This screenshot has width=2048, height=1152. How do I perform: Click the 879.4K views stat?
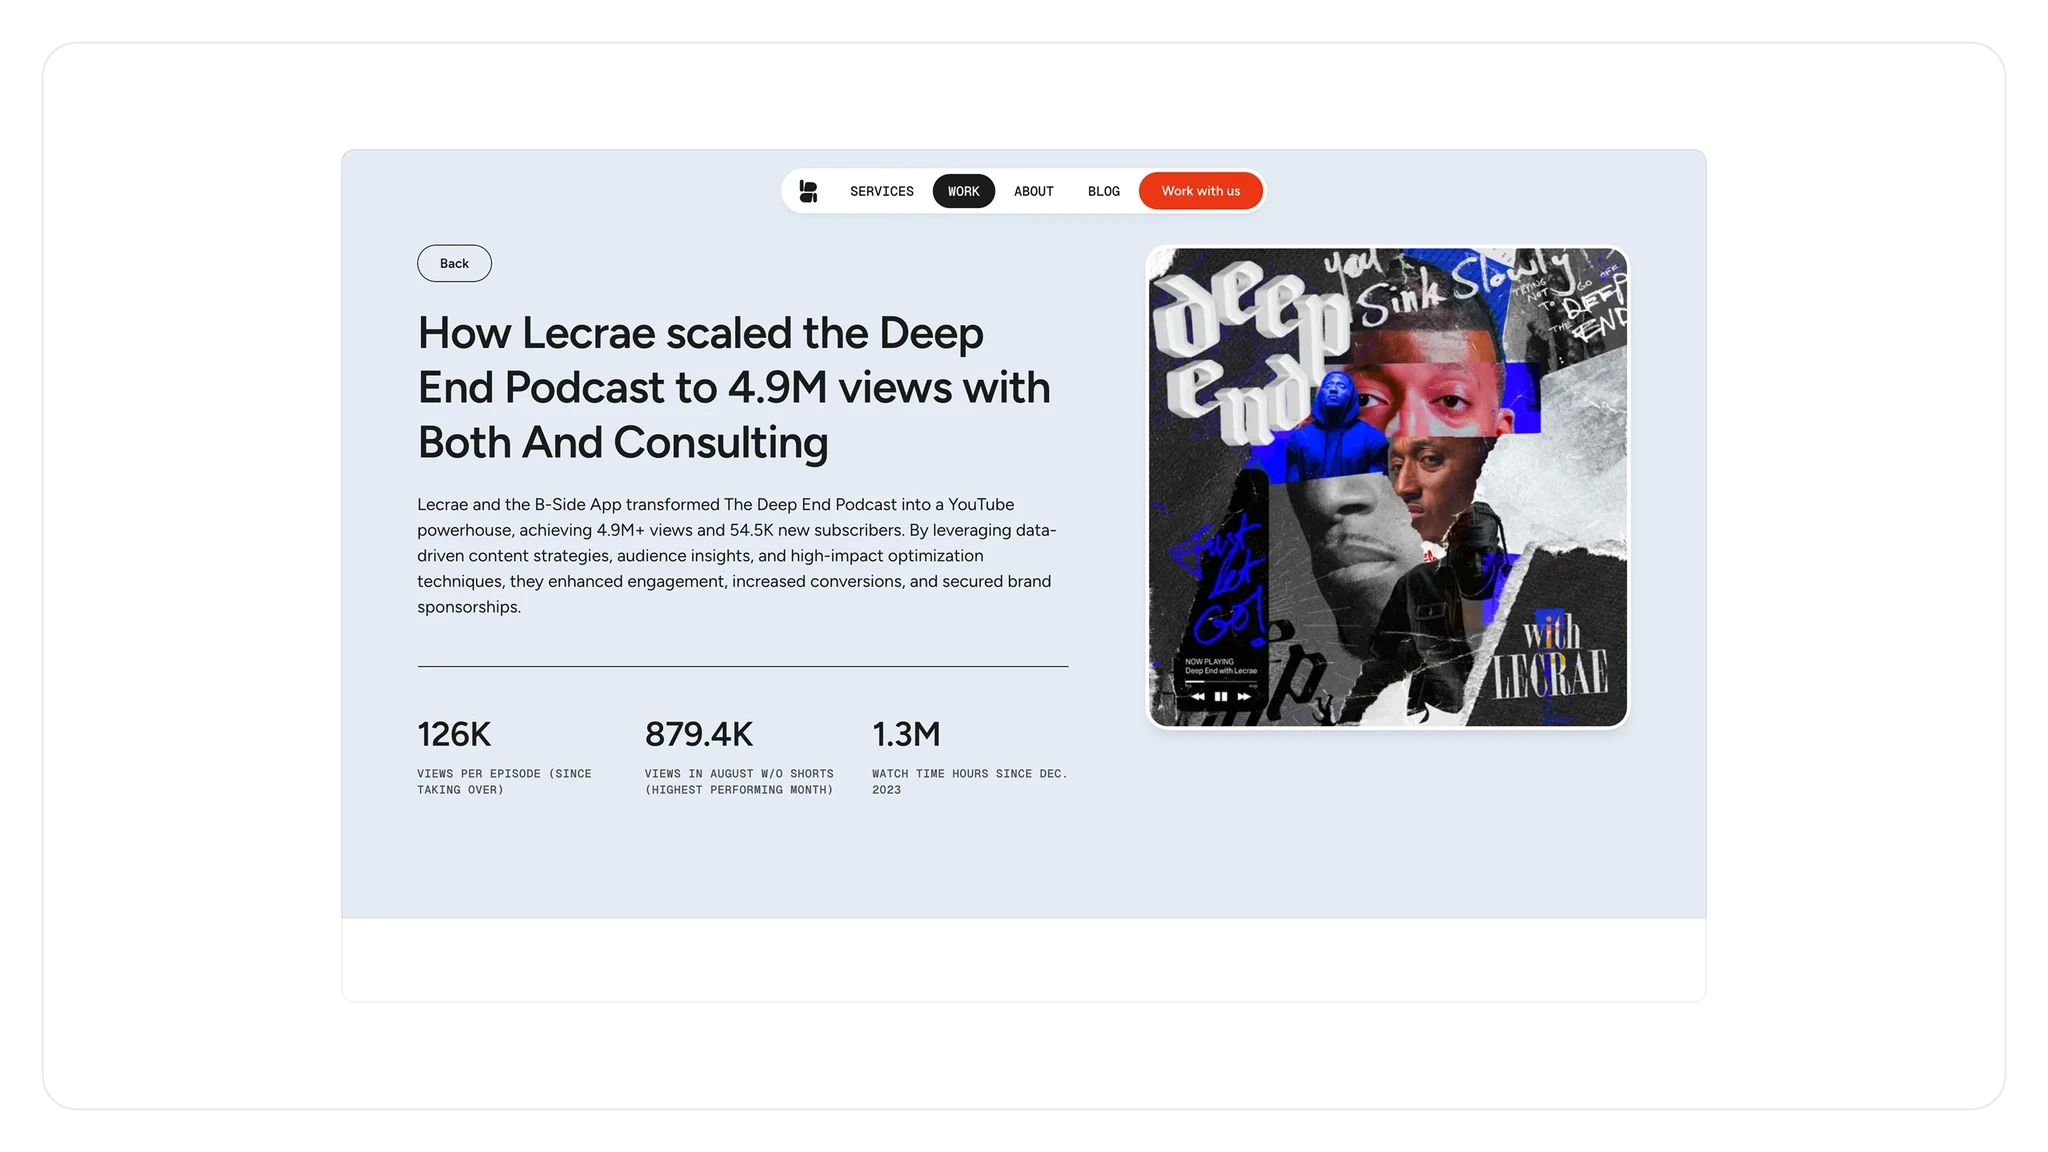point(698,734)
